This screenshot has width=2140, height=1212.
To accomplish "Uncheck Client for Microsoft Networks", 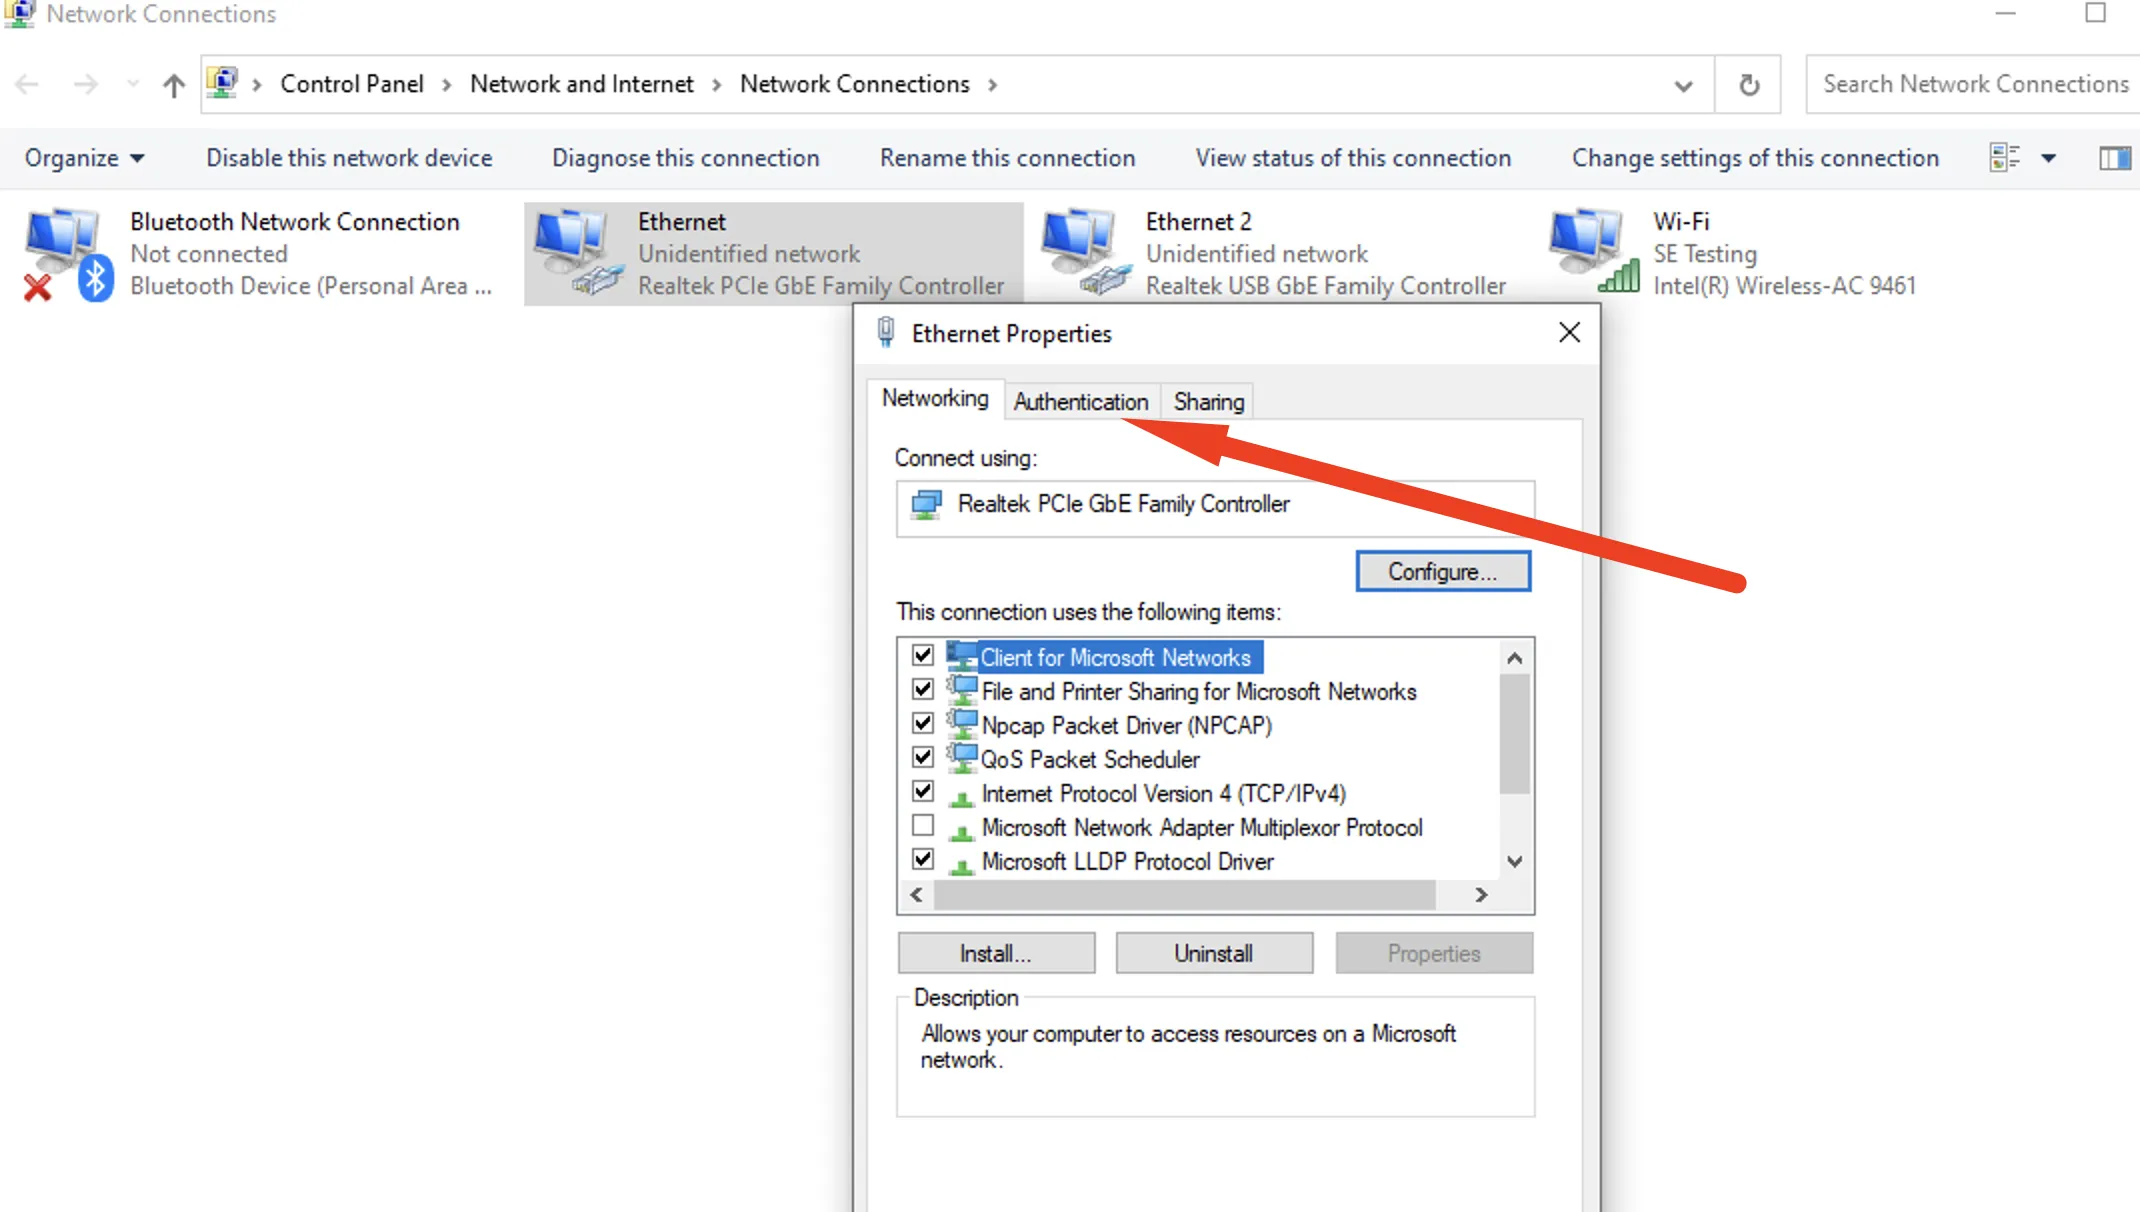I will (923, 655).
